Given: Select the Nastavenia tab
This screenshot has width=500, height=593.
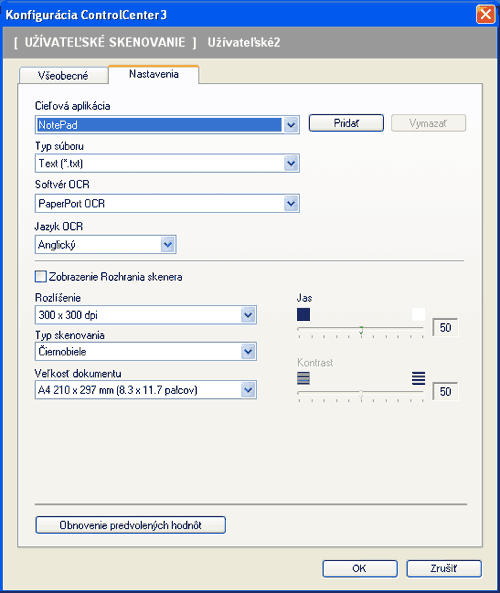Looking at the screenshot, I should (x=154, y=74).
